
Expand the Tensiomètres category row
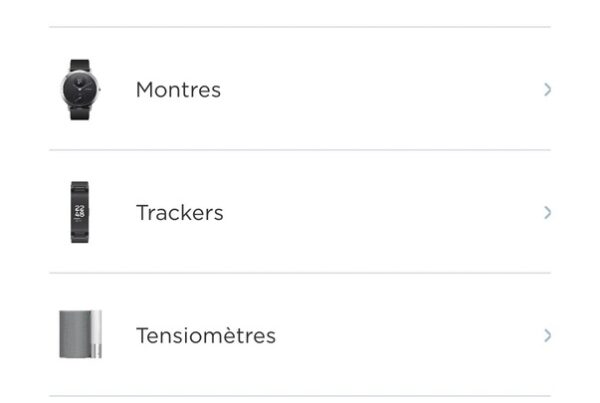click(x=300, y=335)
